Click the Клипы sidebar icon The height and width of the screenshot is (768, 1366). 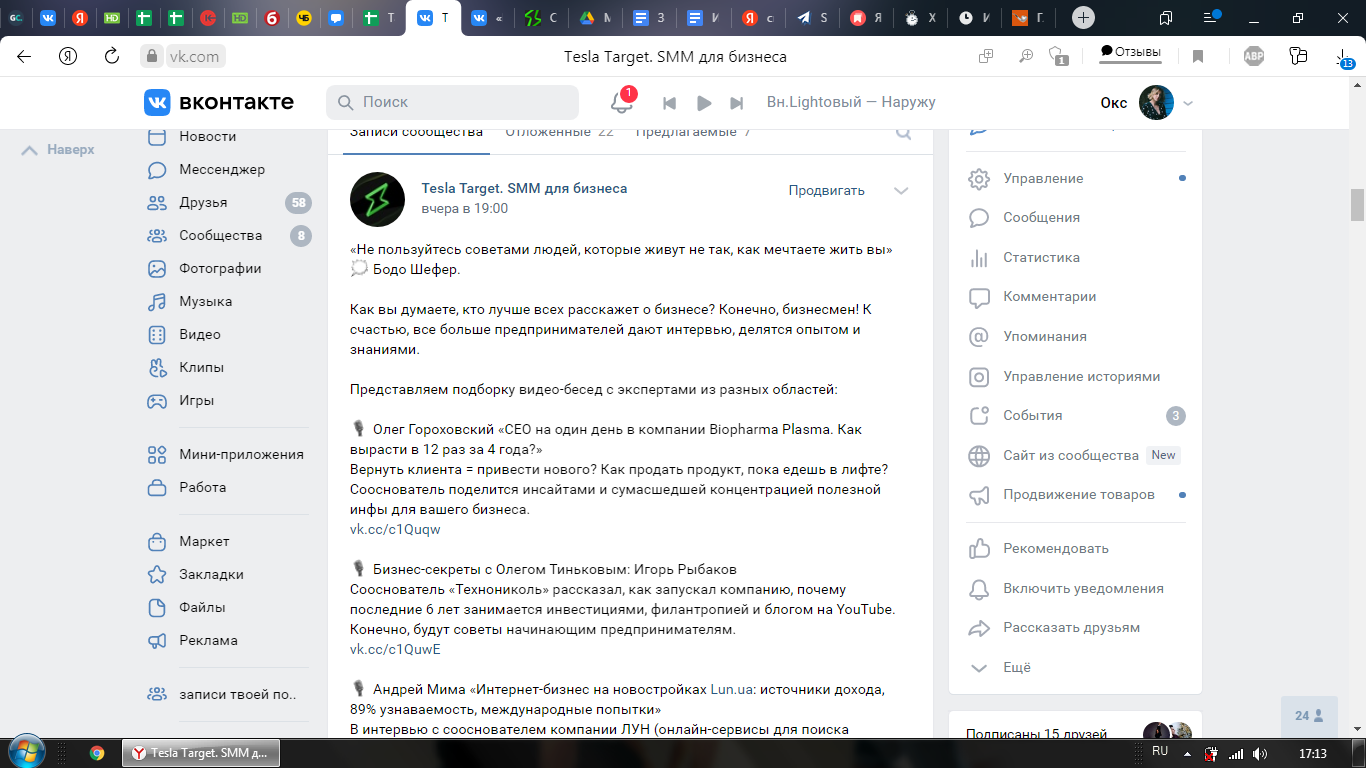coord(157,367)
